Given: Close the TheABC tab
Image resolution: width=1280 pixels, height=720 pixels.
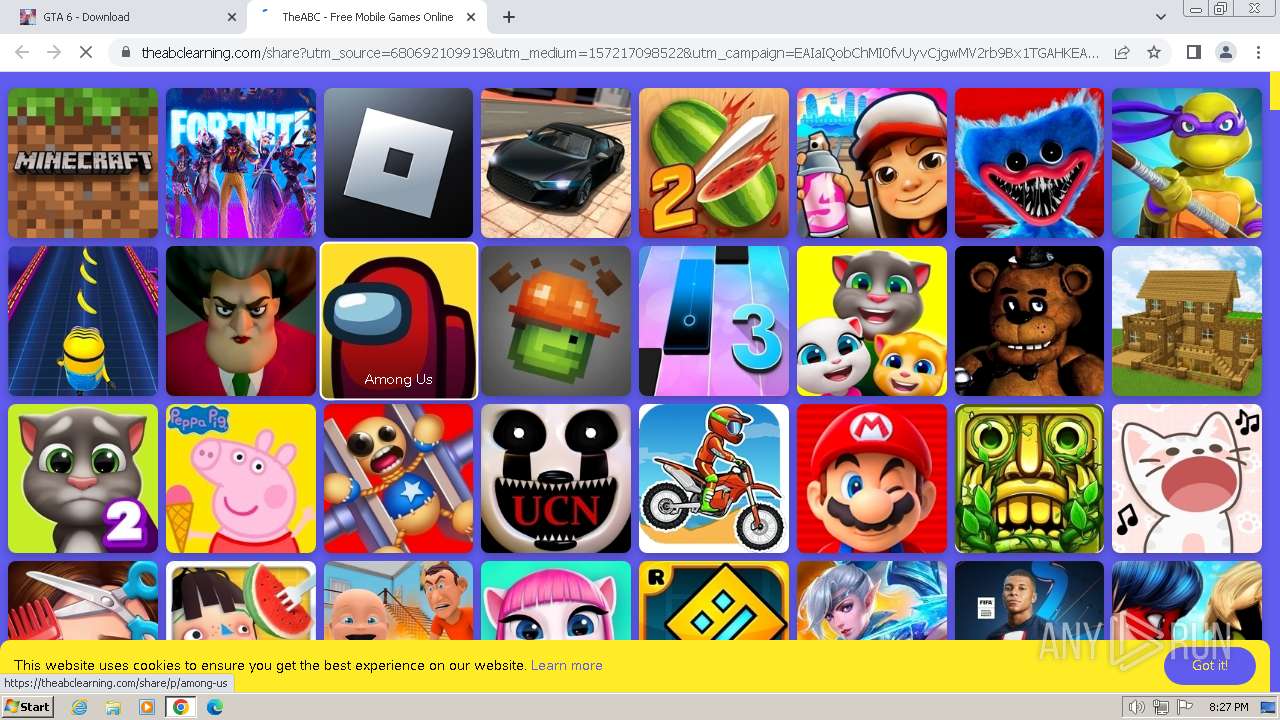Looking at the screenshot, I should point(472,17).
